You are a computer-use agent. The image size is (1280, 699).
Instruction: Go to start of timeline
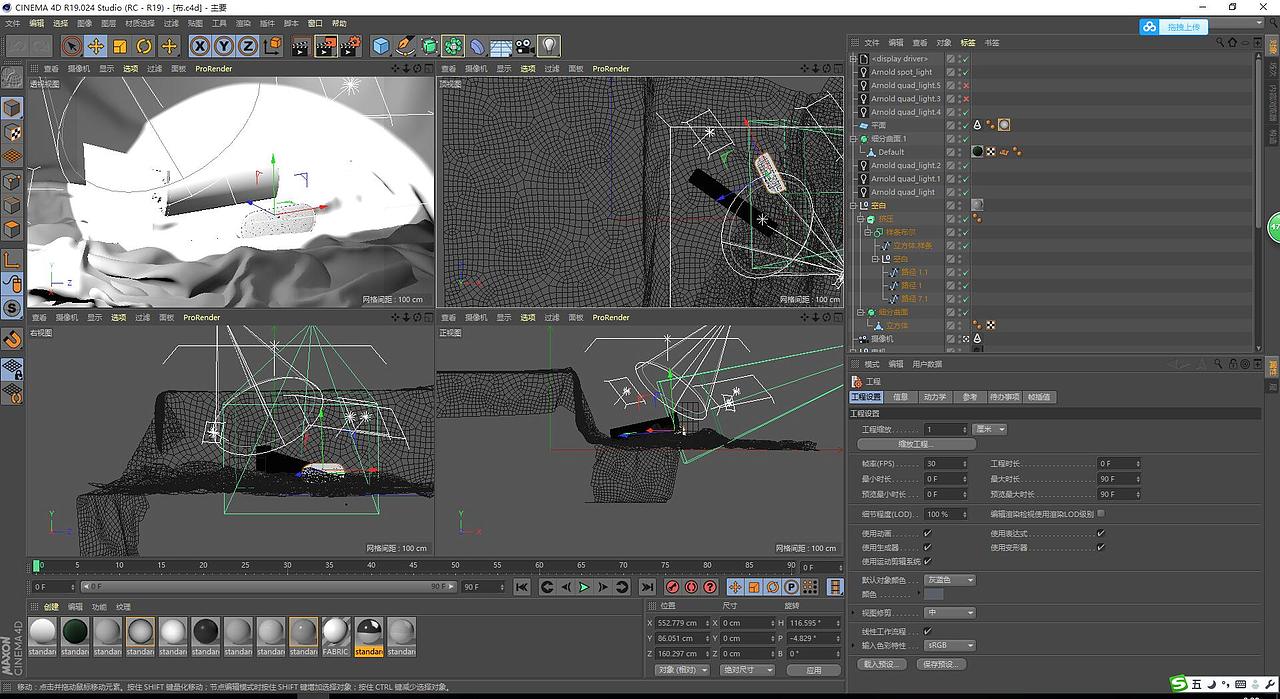coord(522,587)
